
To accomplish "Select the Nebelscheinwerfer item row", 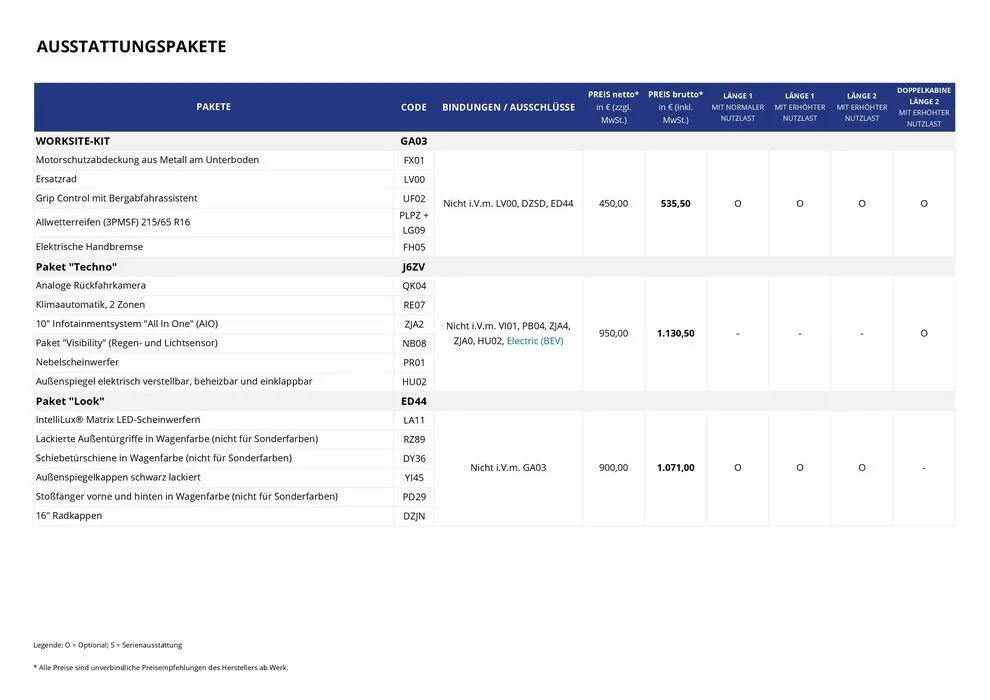I will point(77,362).
